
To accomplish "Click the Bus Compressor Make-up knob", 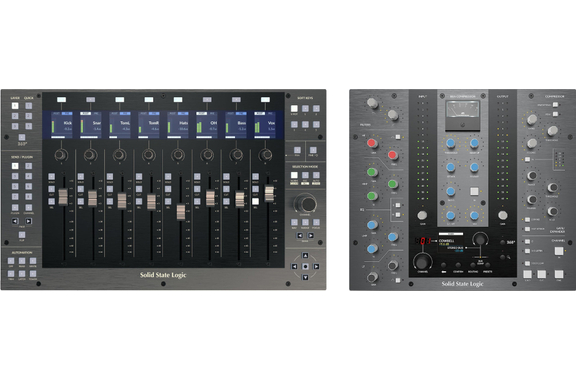I will click(x=474, y=144).
